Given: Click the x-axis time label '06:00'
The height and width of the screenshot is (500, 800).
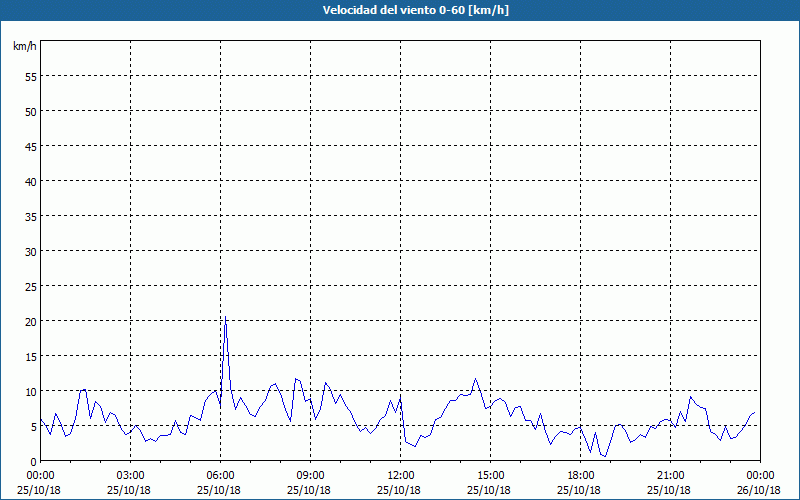Looking at the screenshot, I should pos(220,476).
